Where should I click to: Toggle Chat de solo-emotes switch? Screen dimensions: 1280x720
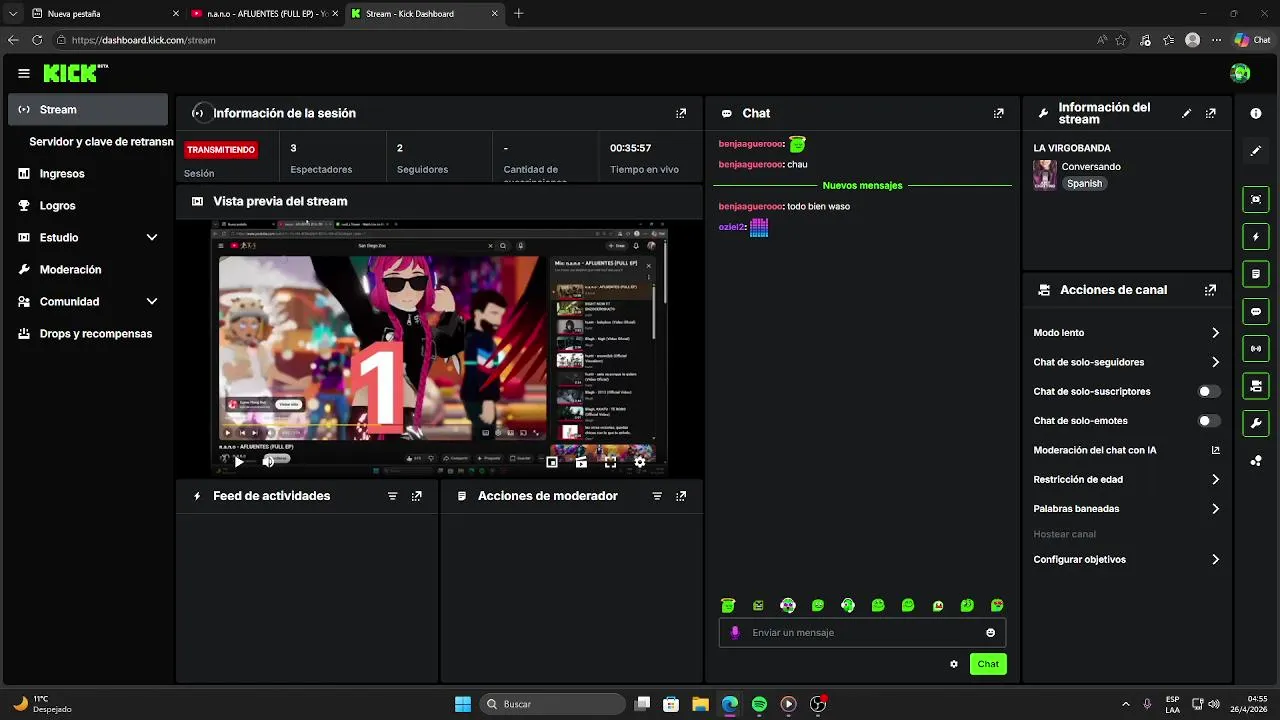tap(1209, 421)
